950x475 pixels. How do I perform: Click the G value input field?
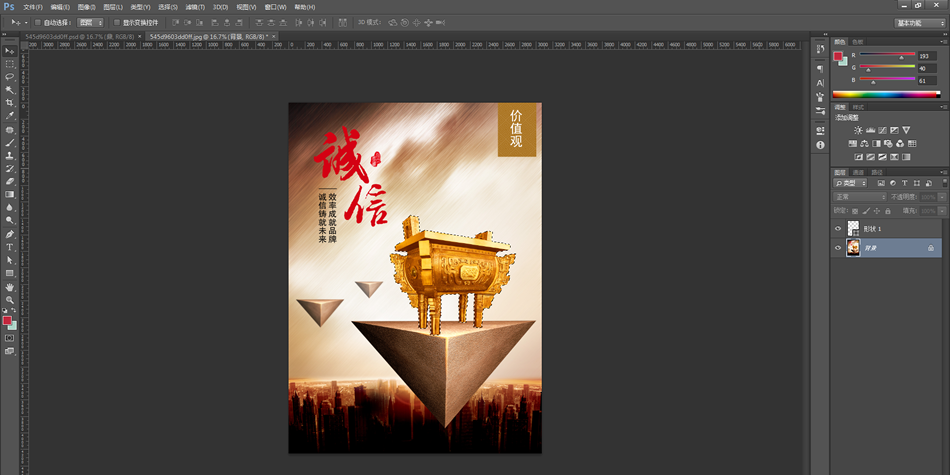pos(927,68)
